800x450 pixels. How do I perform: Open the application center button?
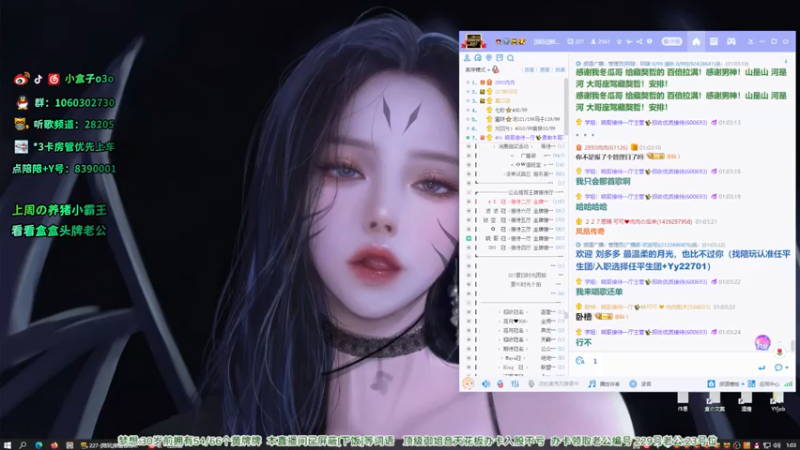click(x=763, y=384)
